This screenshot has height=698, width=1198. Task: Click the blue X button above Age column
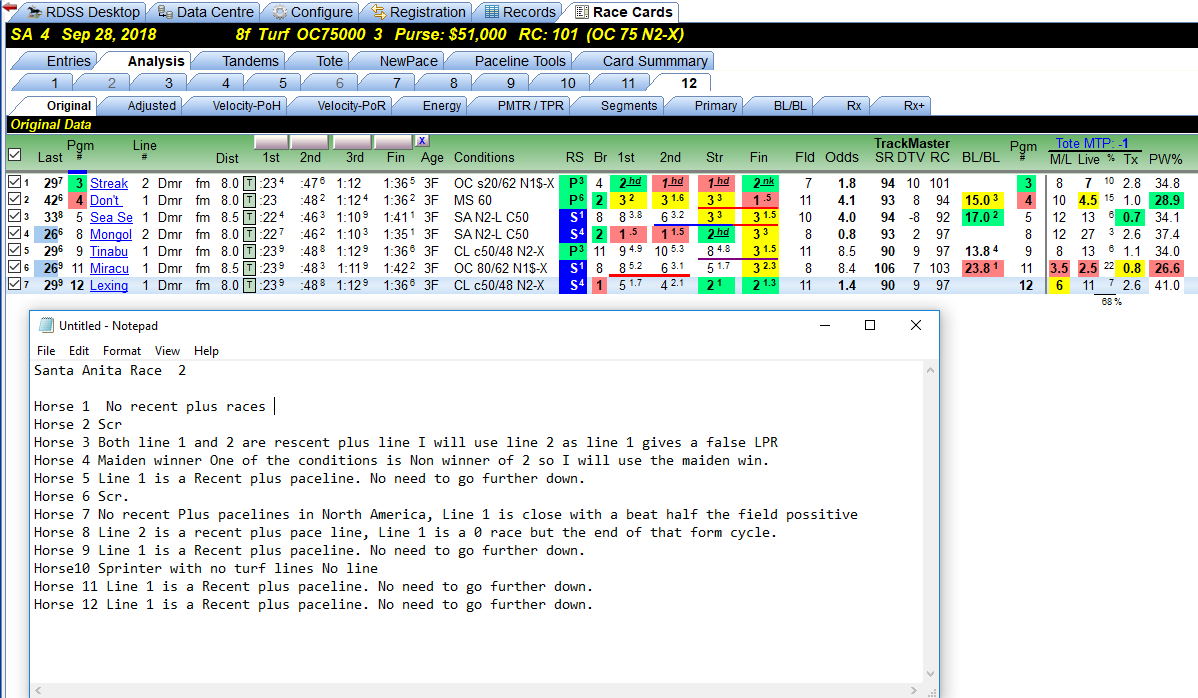click(x=423, y=141)
